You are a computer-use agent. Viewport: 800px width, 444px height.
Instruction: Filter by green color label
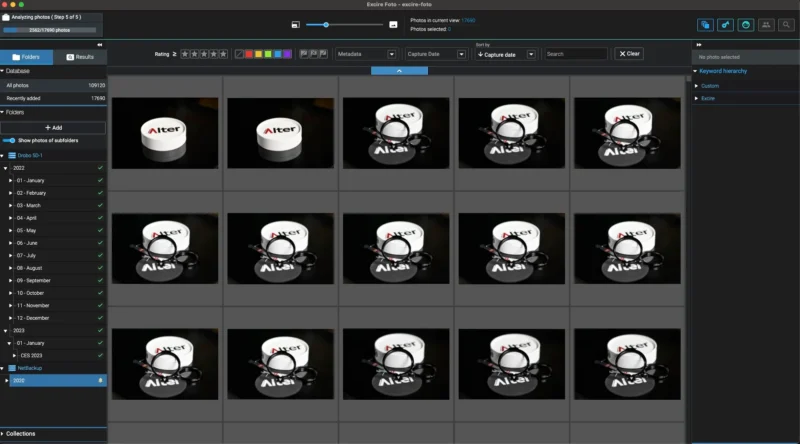[268, 54]
